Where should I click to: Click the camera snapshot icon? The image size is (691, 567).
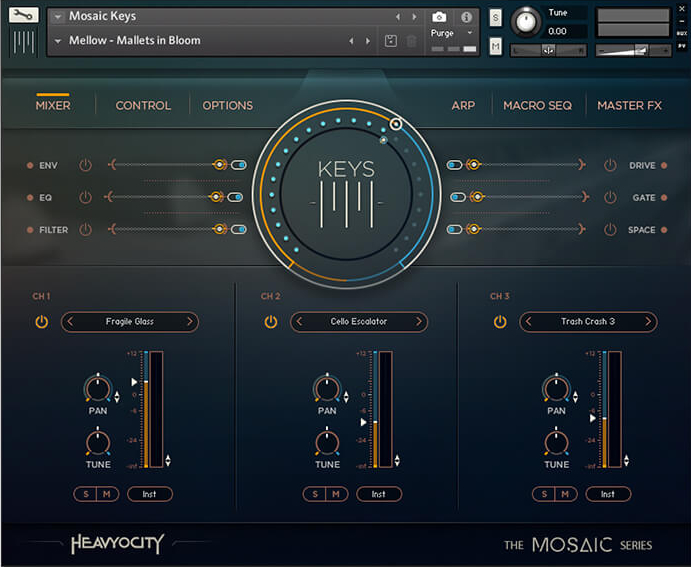click(439, 17)
